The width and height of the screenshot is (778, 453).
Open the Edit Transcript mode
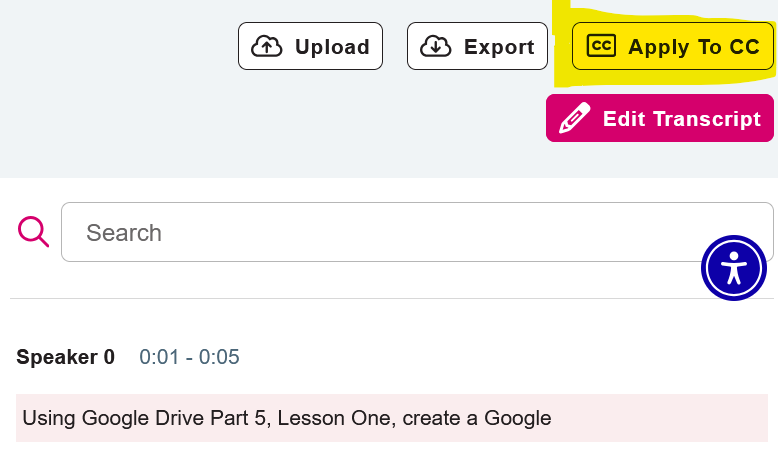(x=659, y=118)
